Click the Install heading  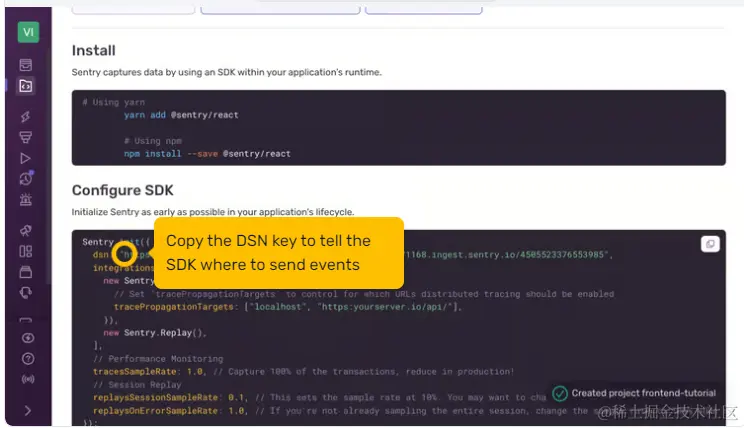tap(93, 50)
